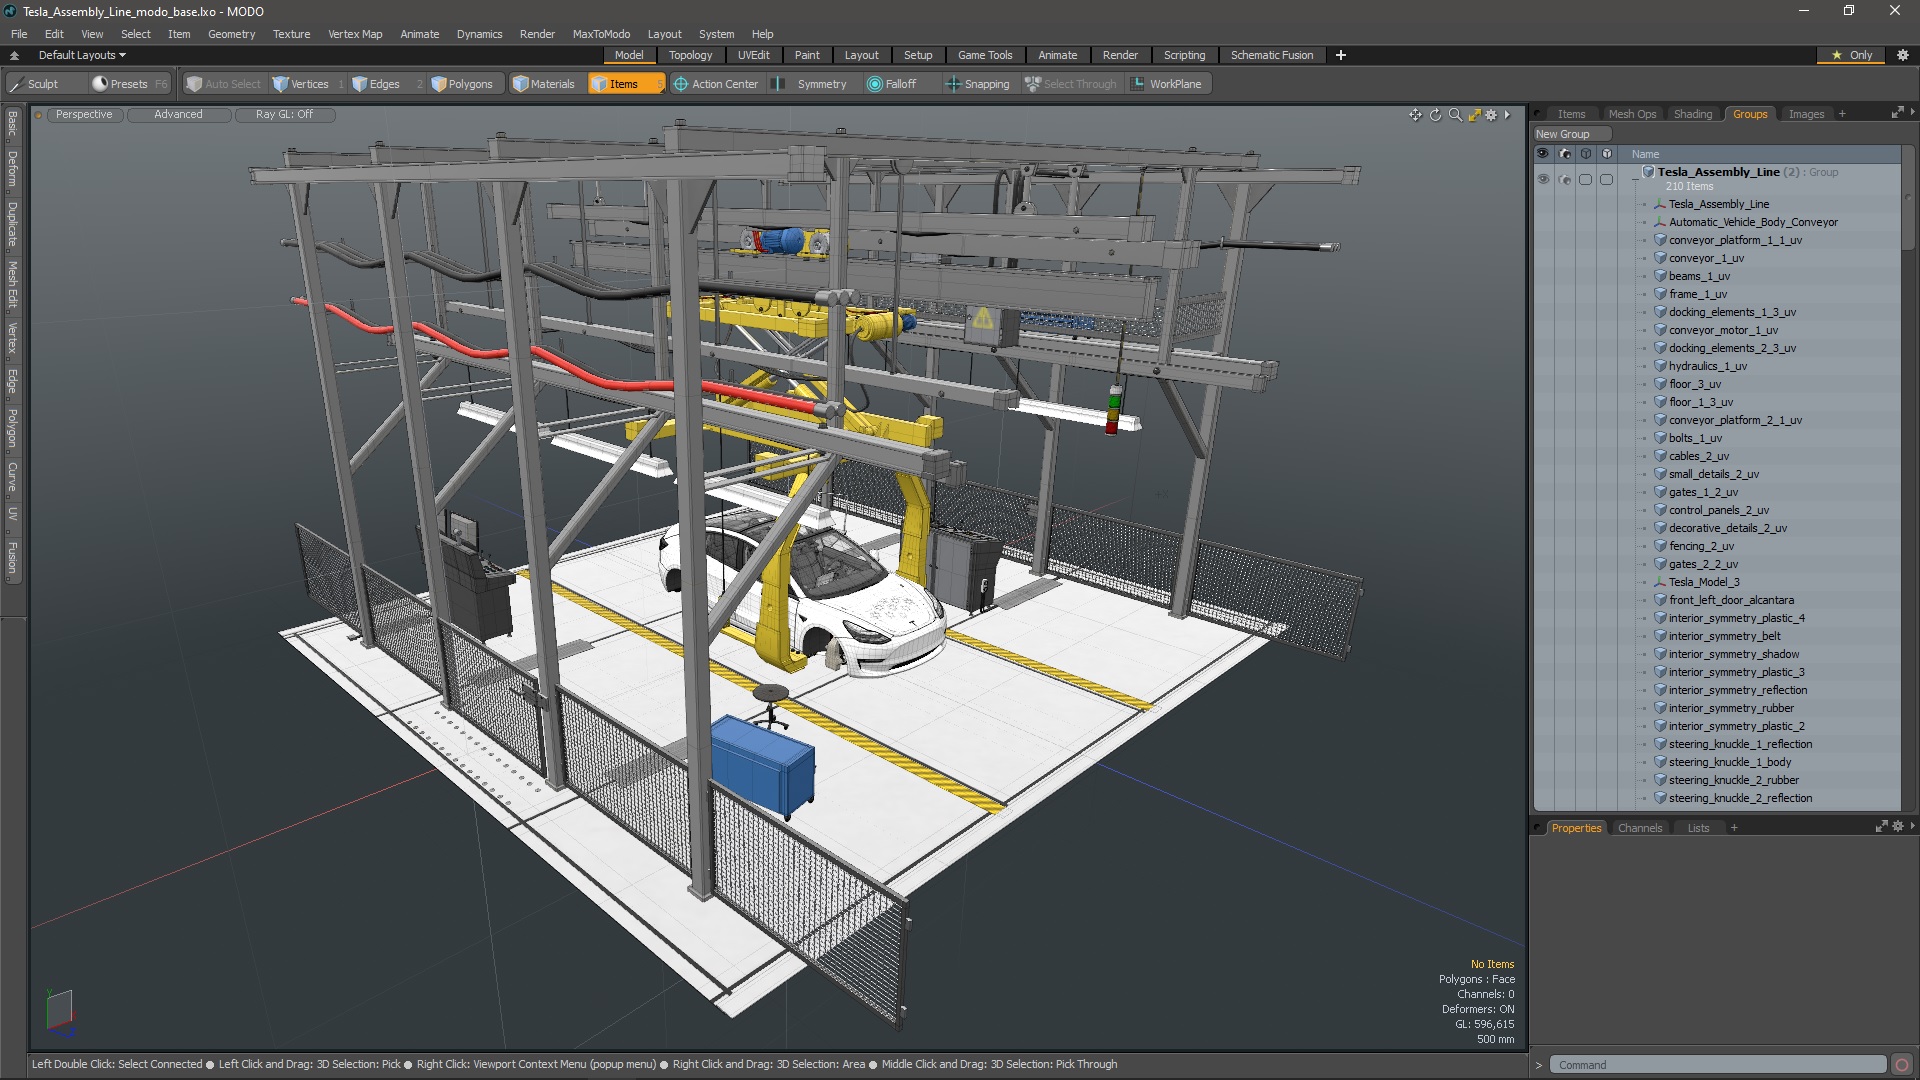Image resolution: width=1920 pixels, height=1080 pixels.
Task: Click the viewport rotate icon
Action: (1435, 115)
